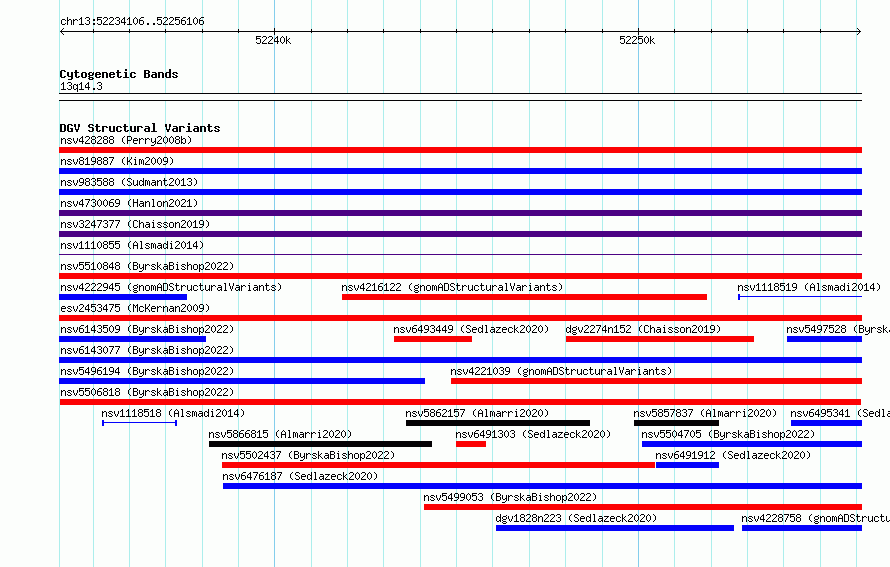Select the short blue bar under nsv4222945

point(123,297)
